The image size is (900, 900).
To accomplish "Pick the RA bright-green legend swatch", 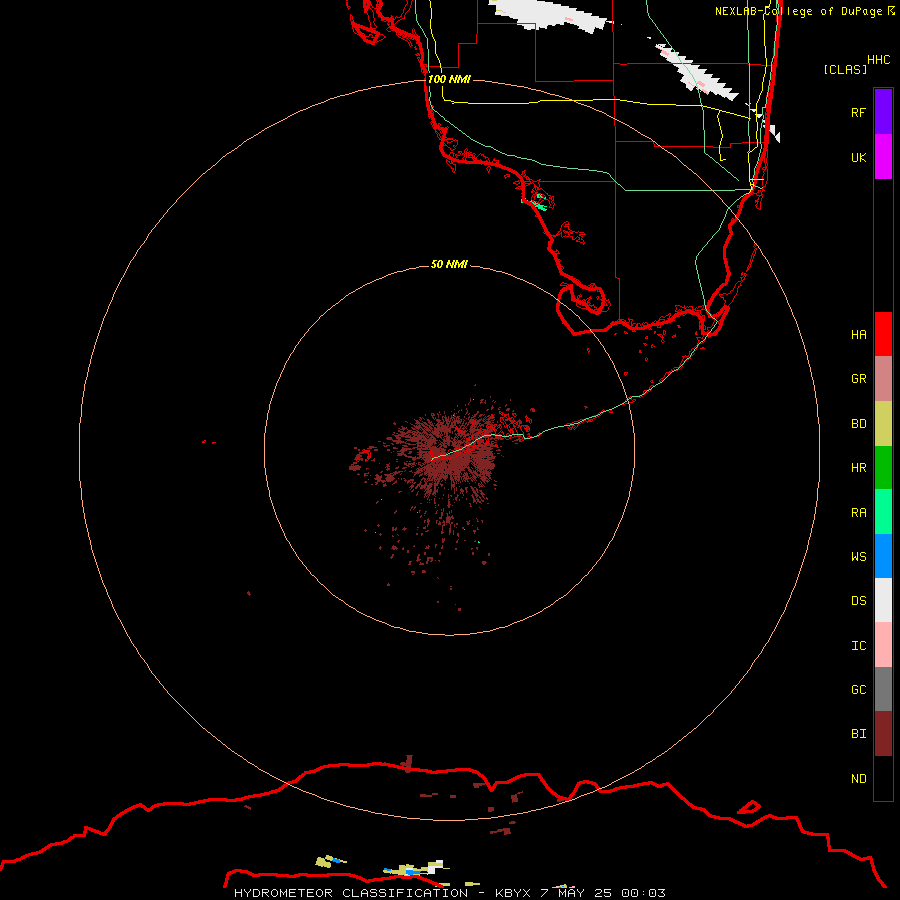I will 883,512.
